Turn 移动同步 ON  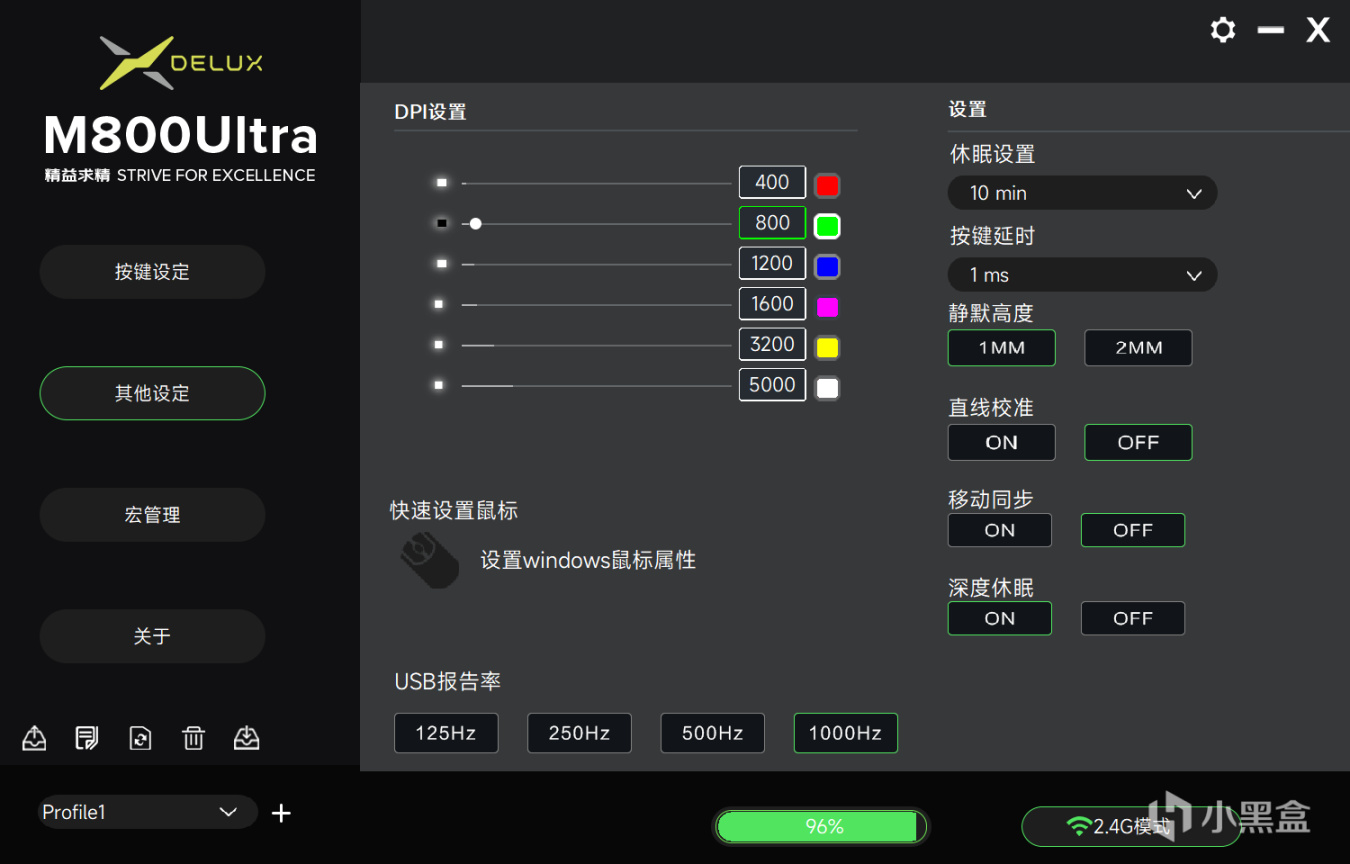point(999,530)
